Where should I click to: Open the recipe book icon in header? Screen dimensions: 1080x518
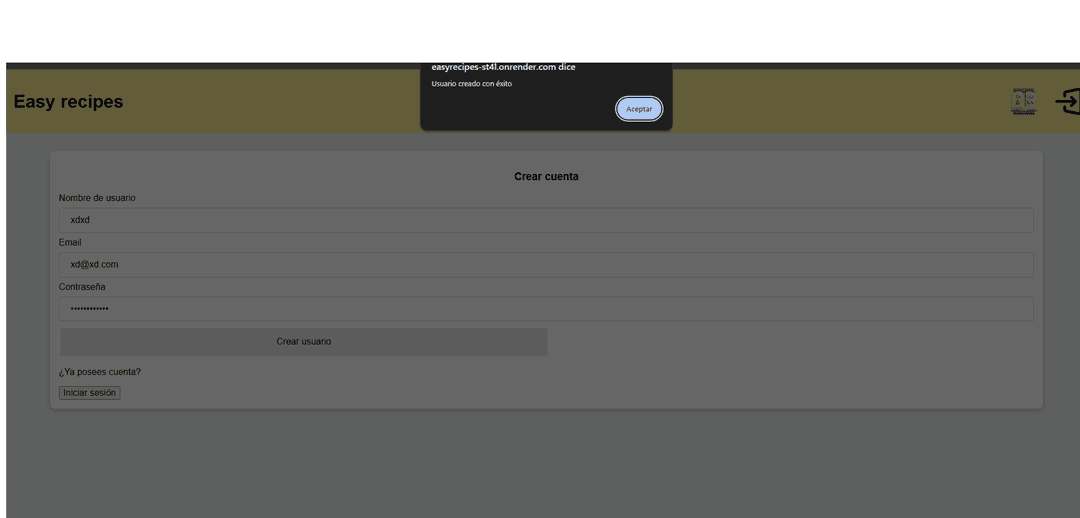(x=1023, y=101)
